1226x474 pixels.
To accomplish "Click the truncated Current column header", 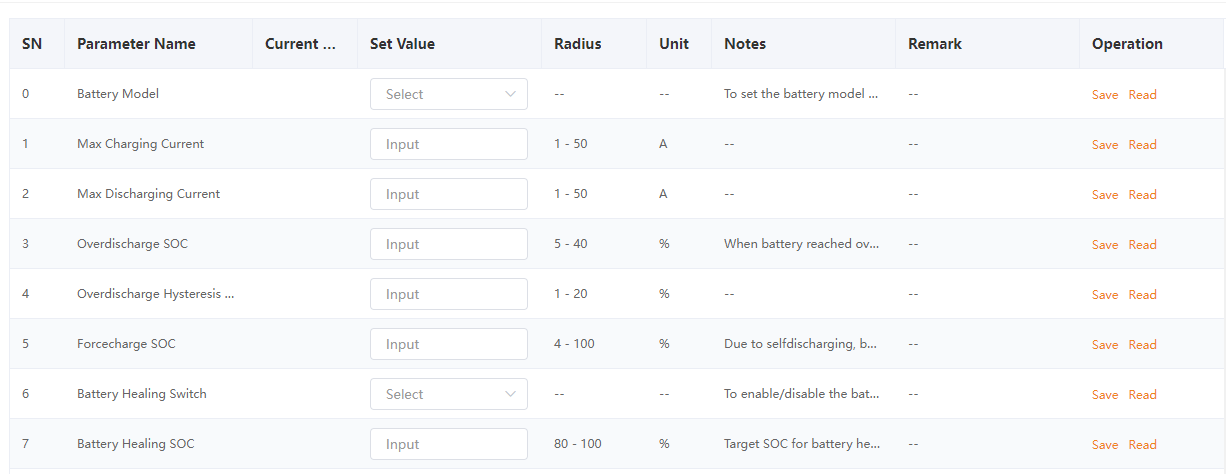I will [300, 44].
